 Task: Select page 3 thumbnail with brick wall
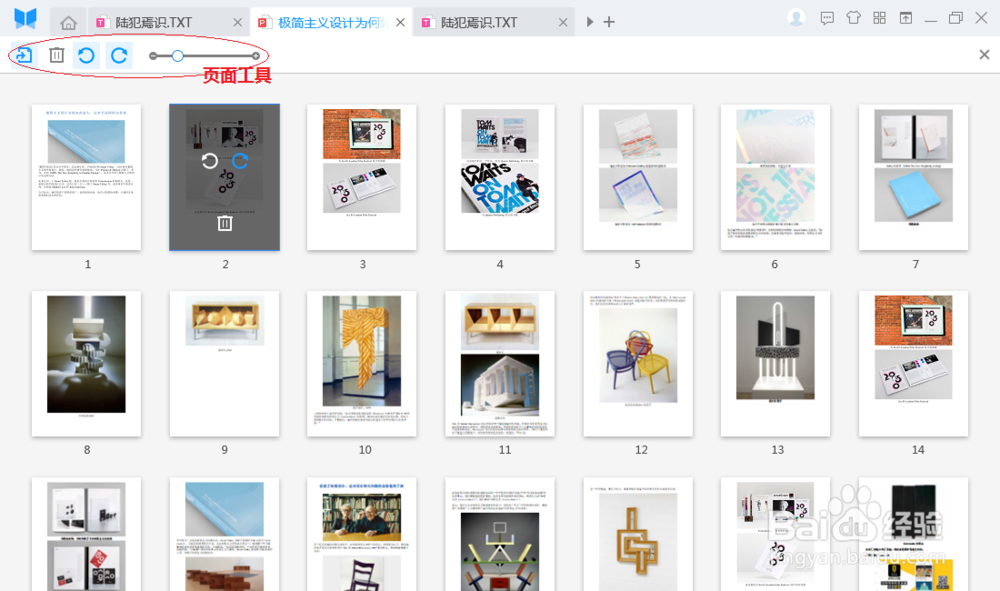click(362, 177)
